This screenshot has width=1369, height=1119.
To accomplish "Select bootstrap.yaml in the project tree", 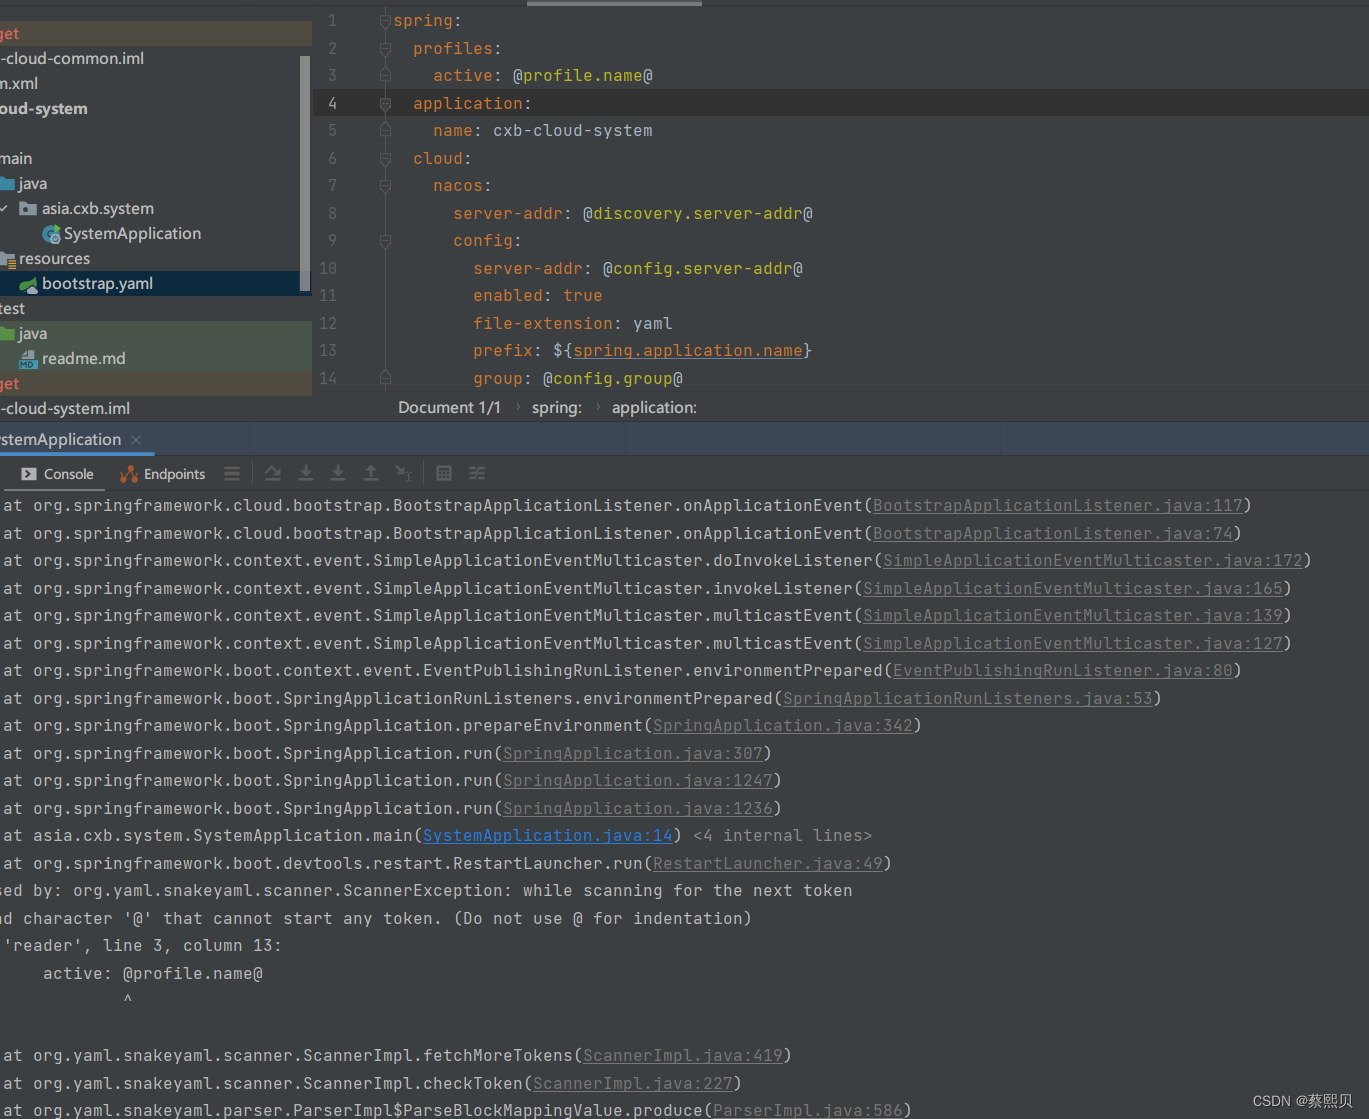I will [155, 284].
